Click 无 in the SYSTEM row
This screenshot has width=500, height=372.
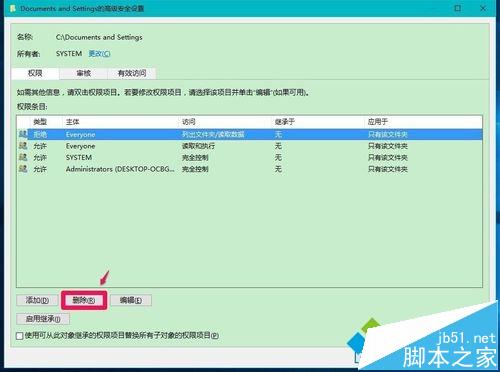[x=278, y=157]
